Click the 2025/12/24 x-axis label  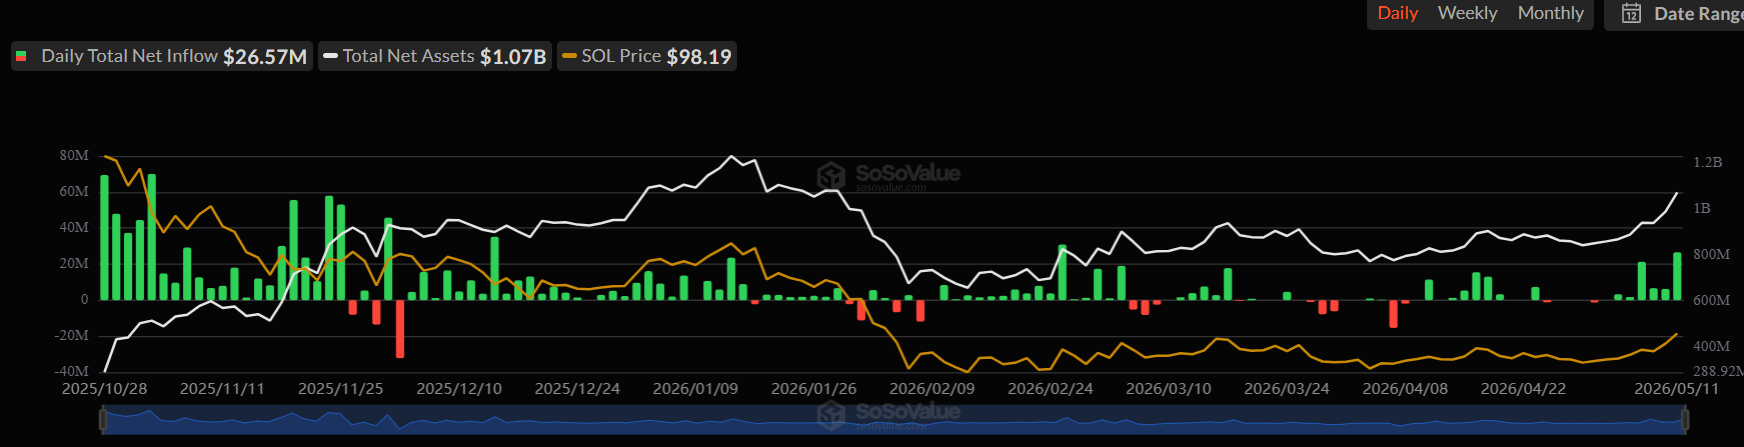point(577,389)
